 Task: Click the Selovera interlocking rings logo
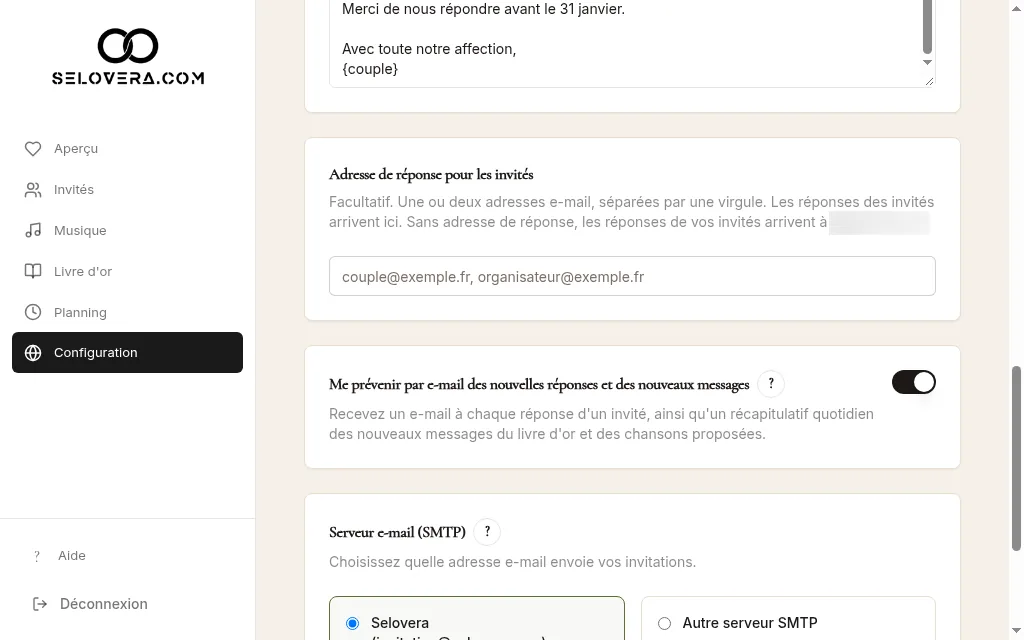[x=128, y=46]
